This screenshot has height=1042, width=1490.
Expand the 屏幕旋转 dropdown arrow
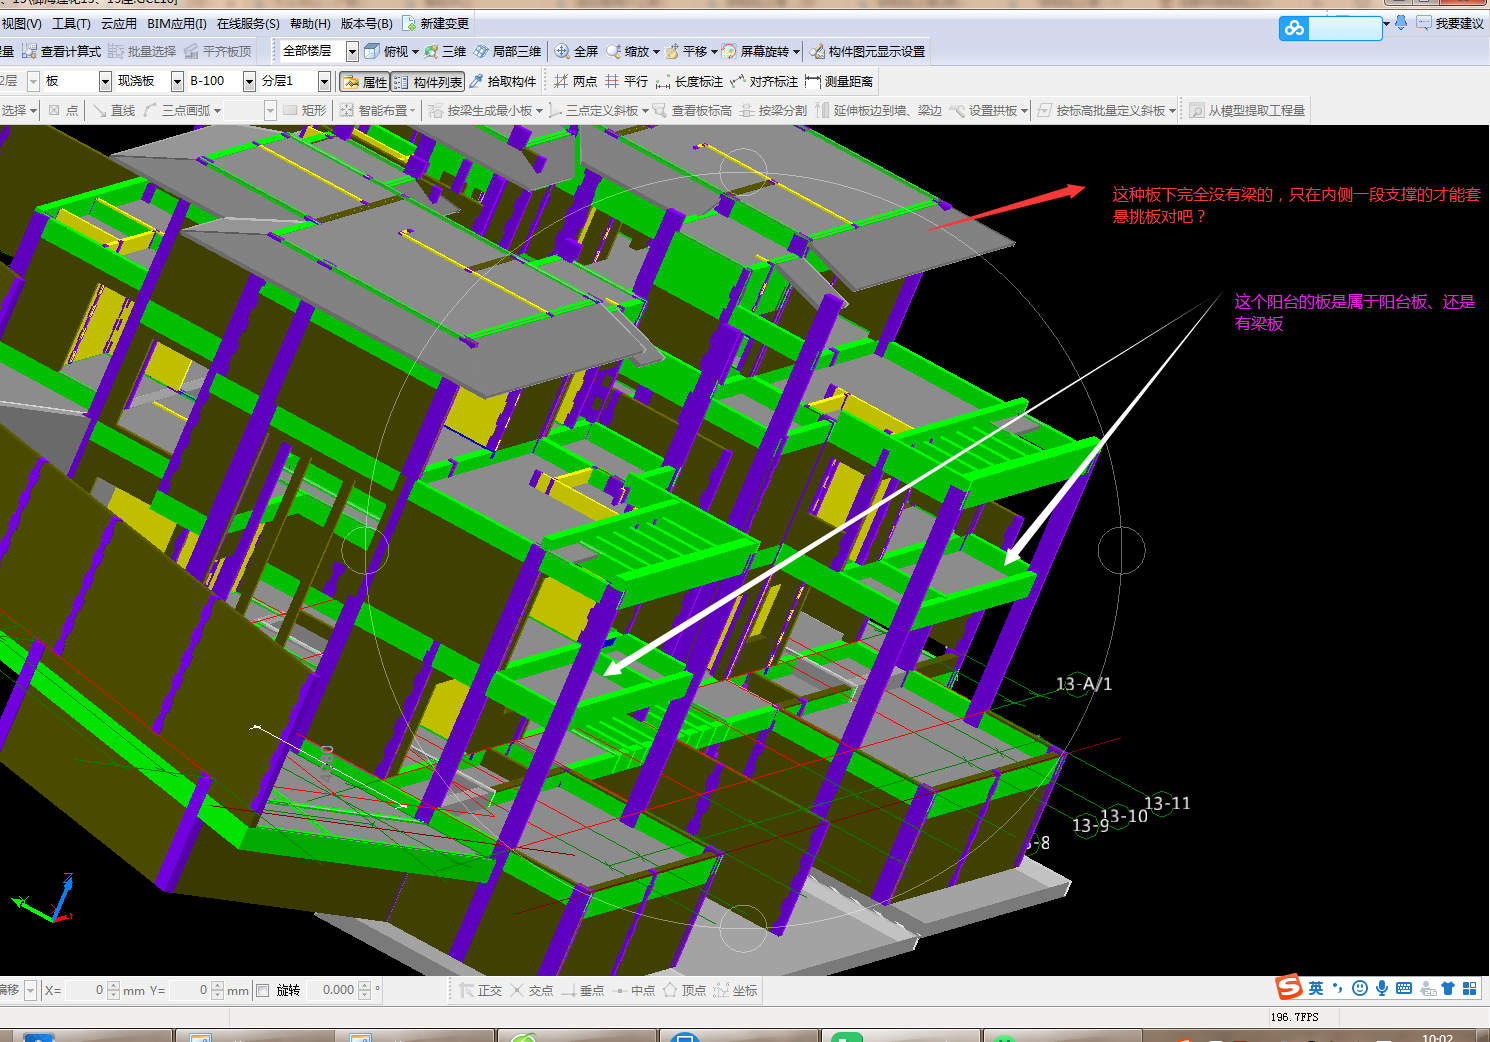point(797,52)
